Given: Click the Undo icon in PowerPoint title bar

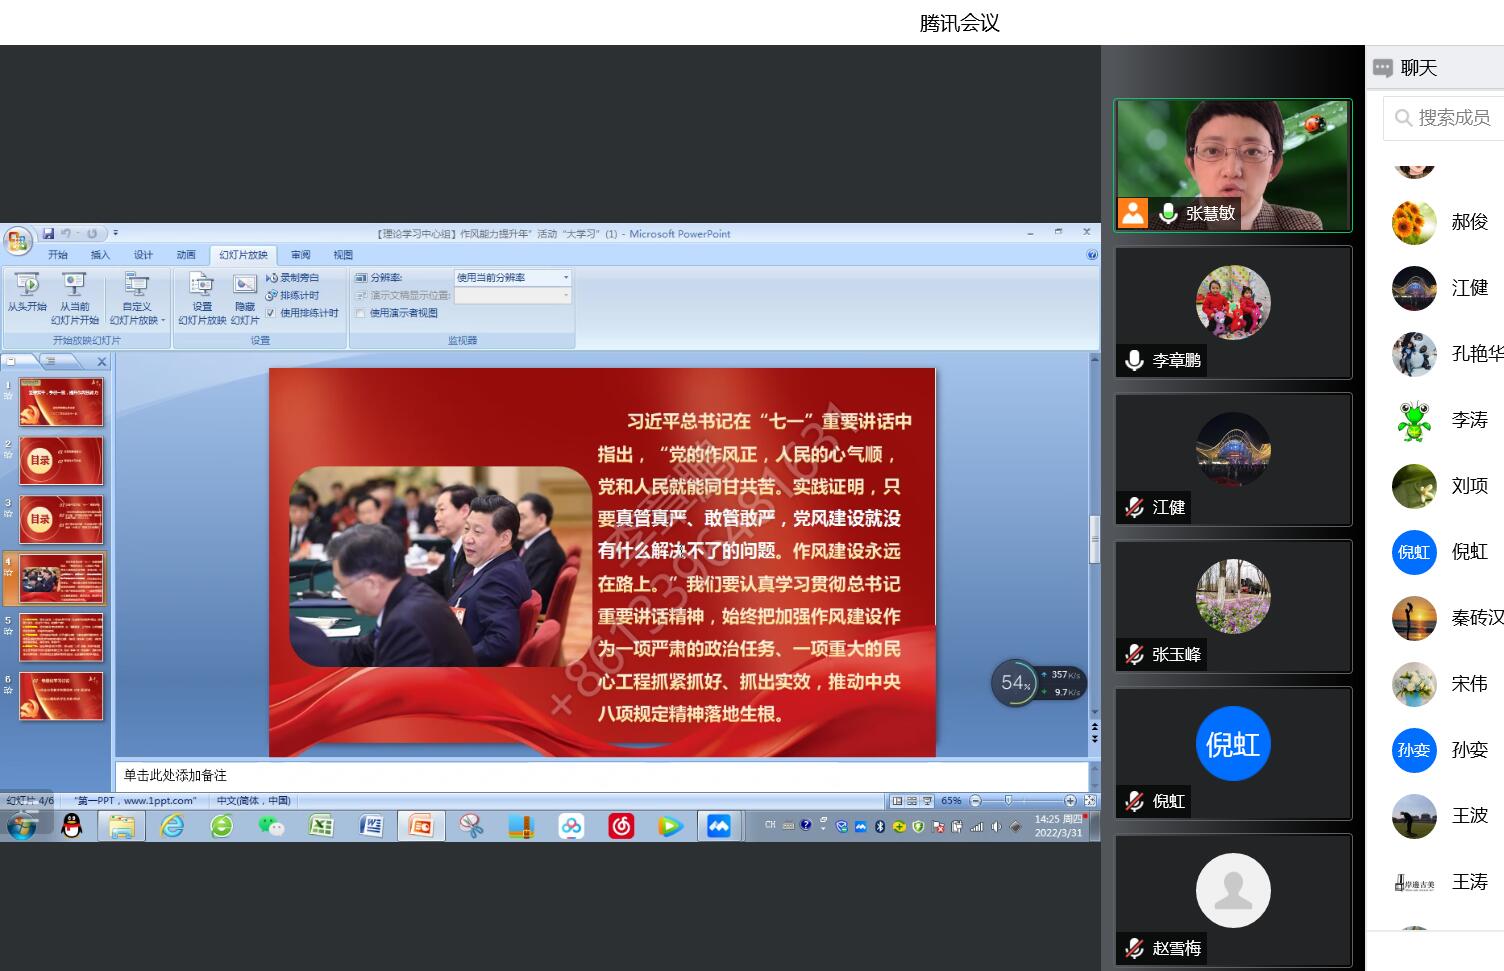Looking at the screenshot, I should coord(66,233).
